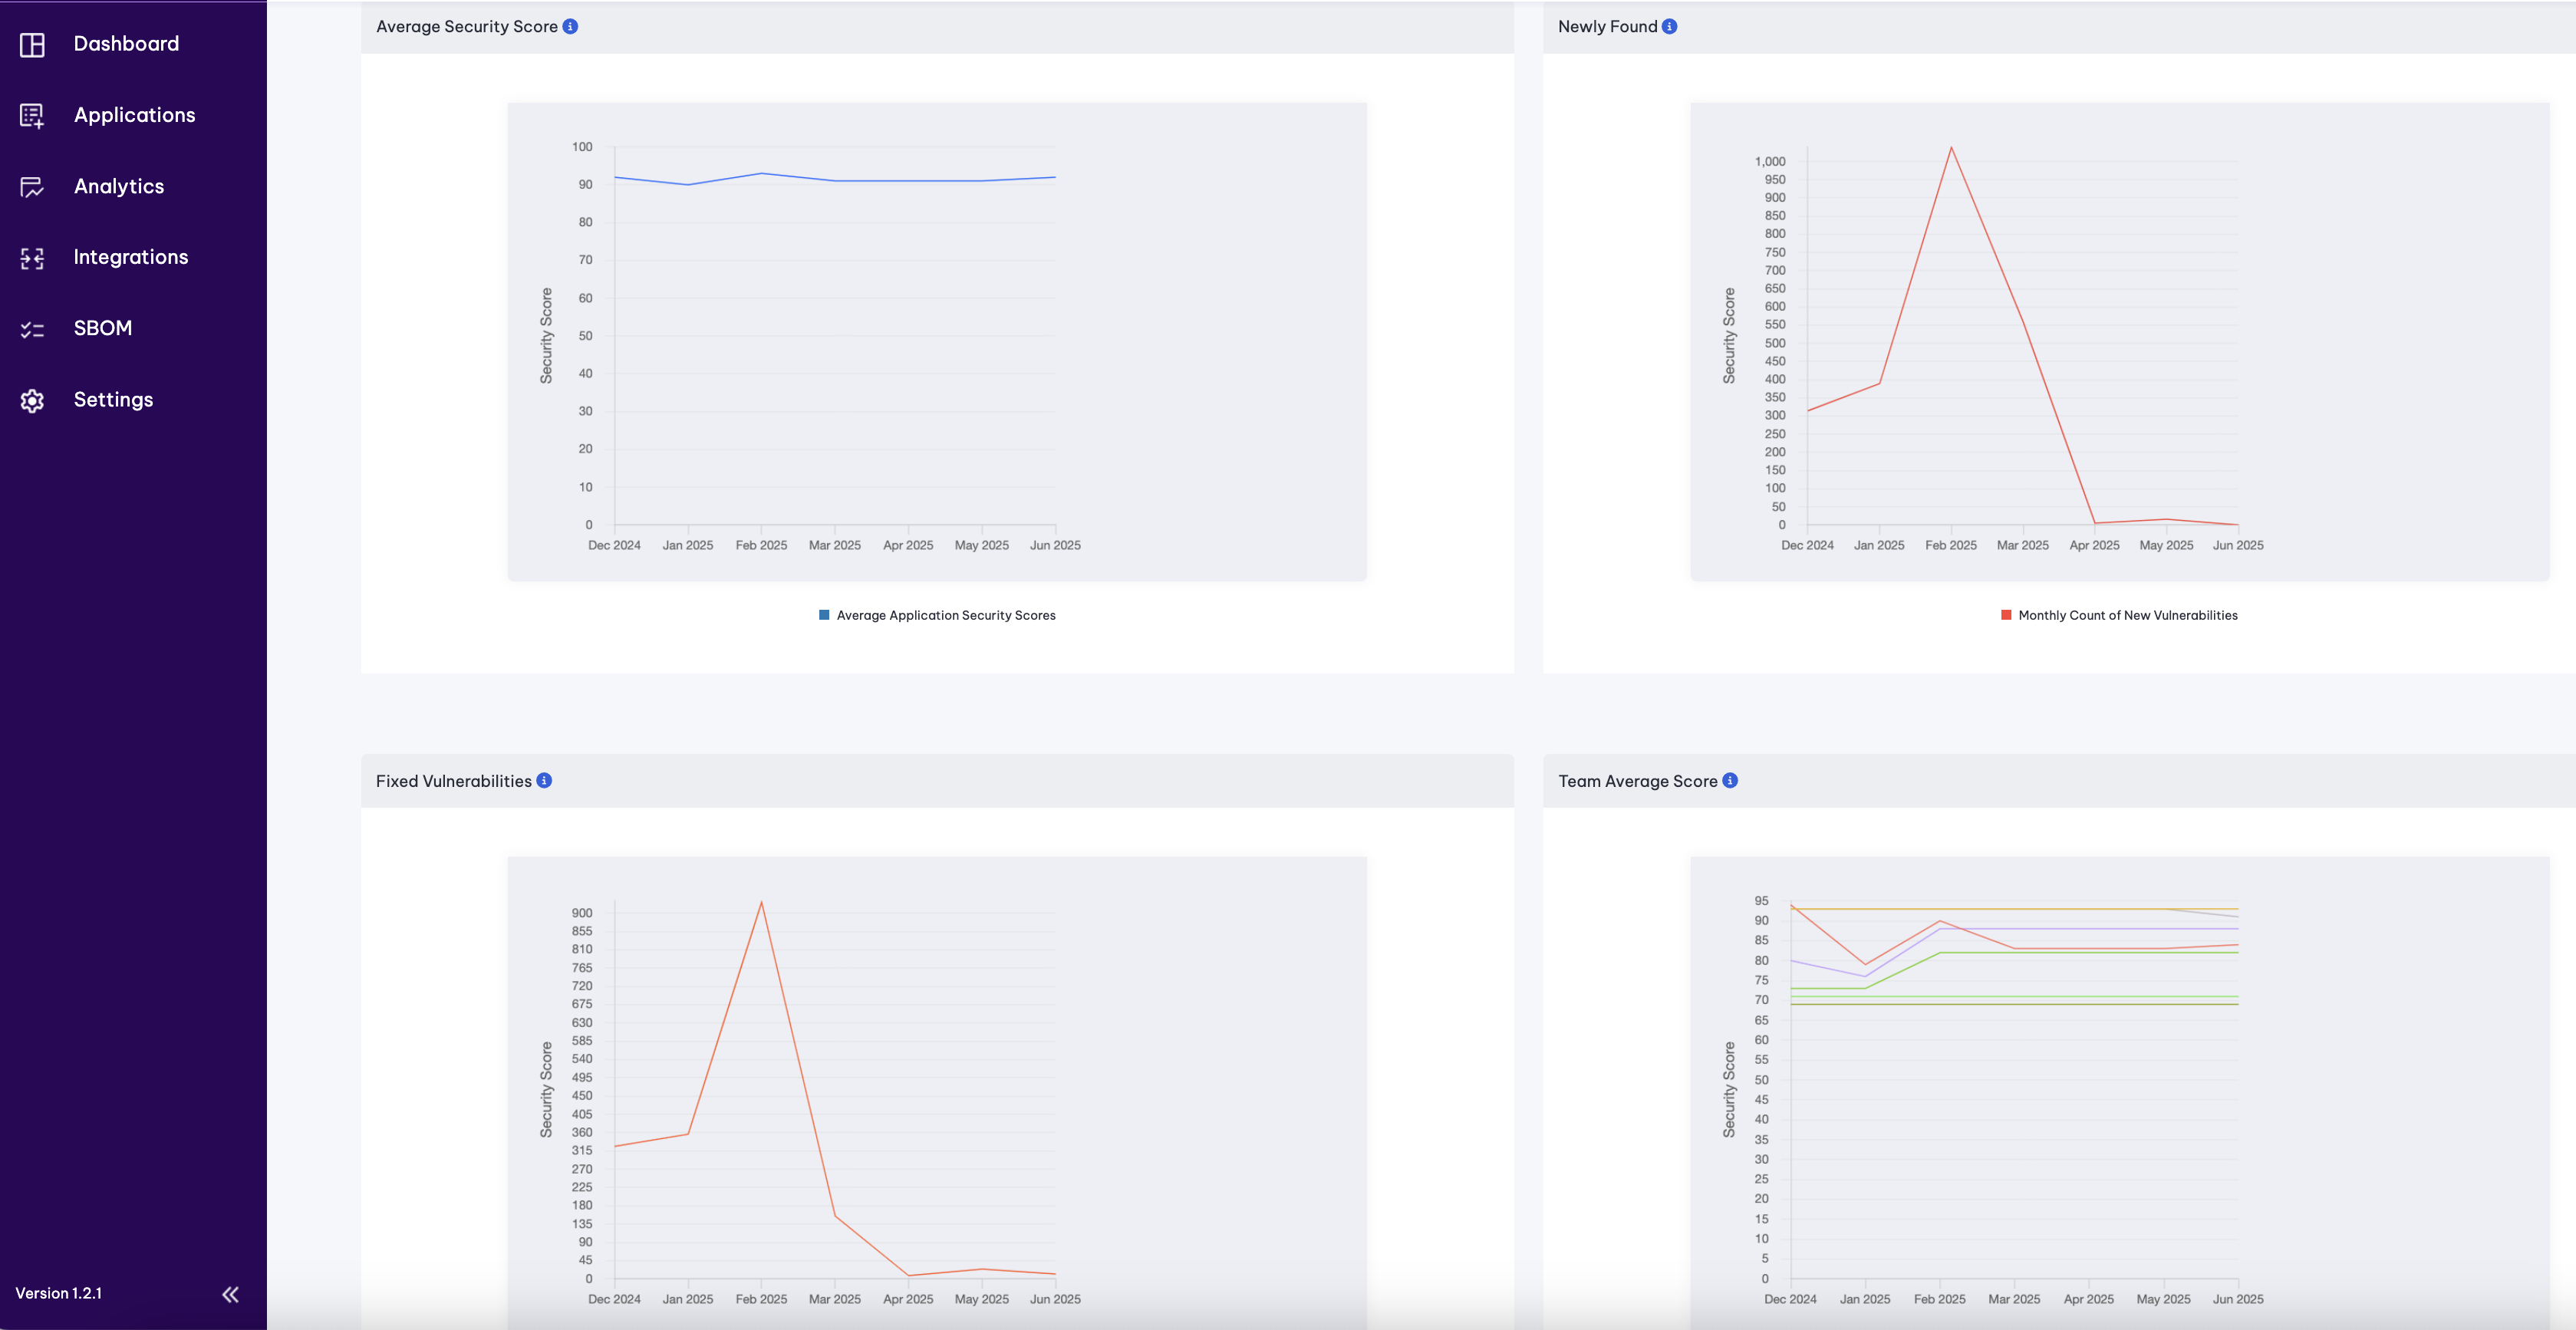Toggle Monthly Count of New Vulnerabilities legend
2576x1330 pixels.
coord(2127,615)
